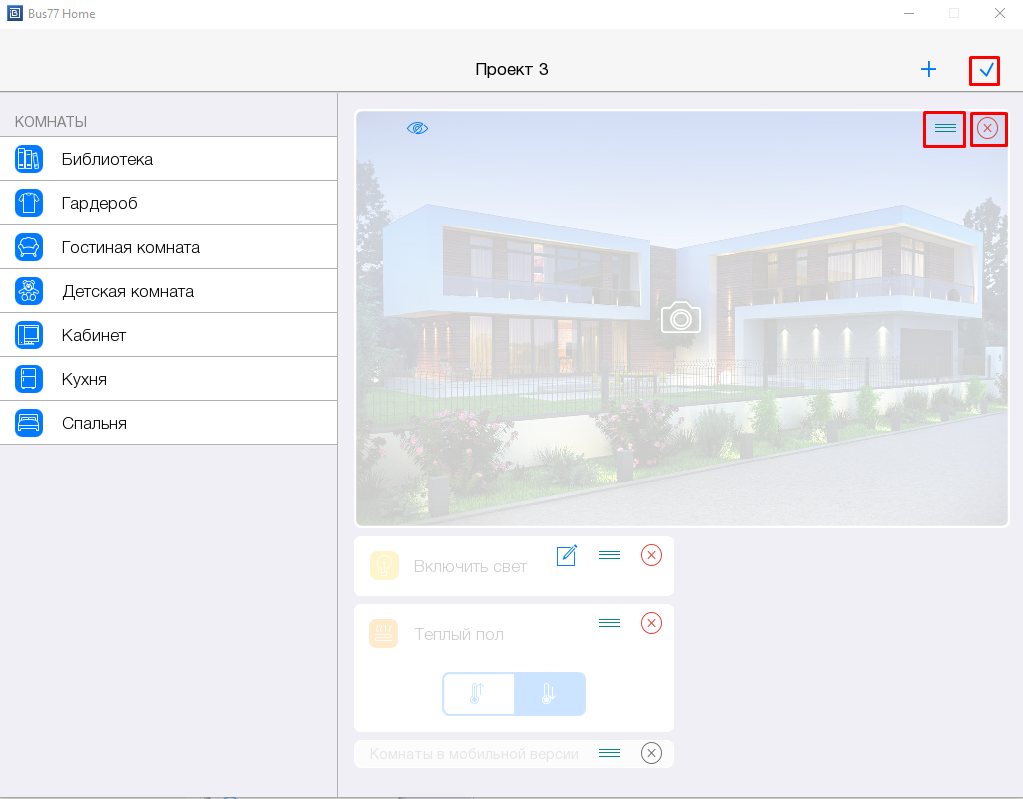Remove Комнаты в мобильной версии block
Viewport: 1023px width, 799px height.
pos(651,753)
